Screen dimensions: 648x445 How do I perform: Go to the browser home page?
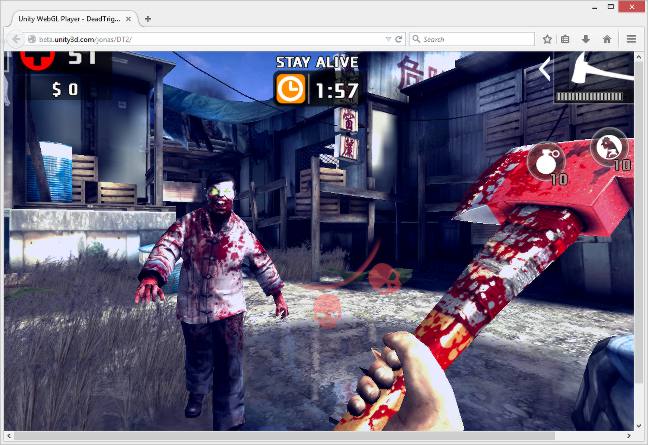pos(607,39)
